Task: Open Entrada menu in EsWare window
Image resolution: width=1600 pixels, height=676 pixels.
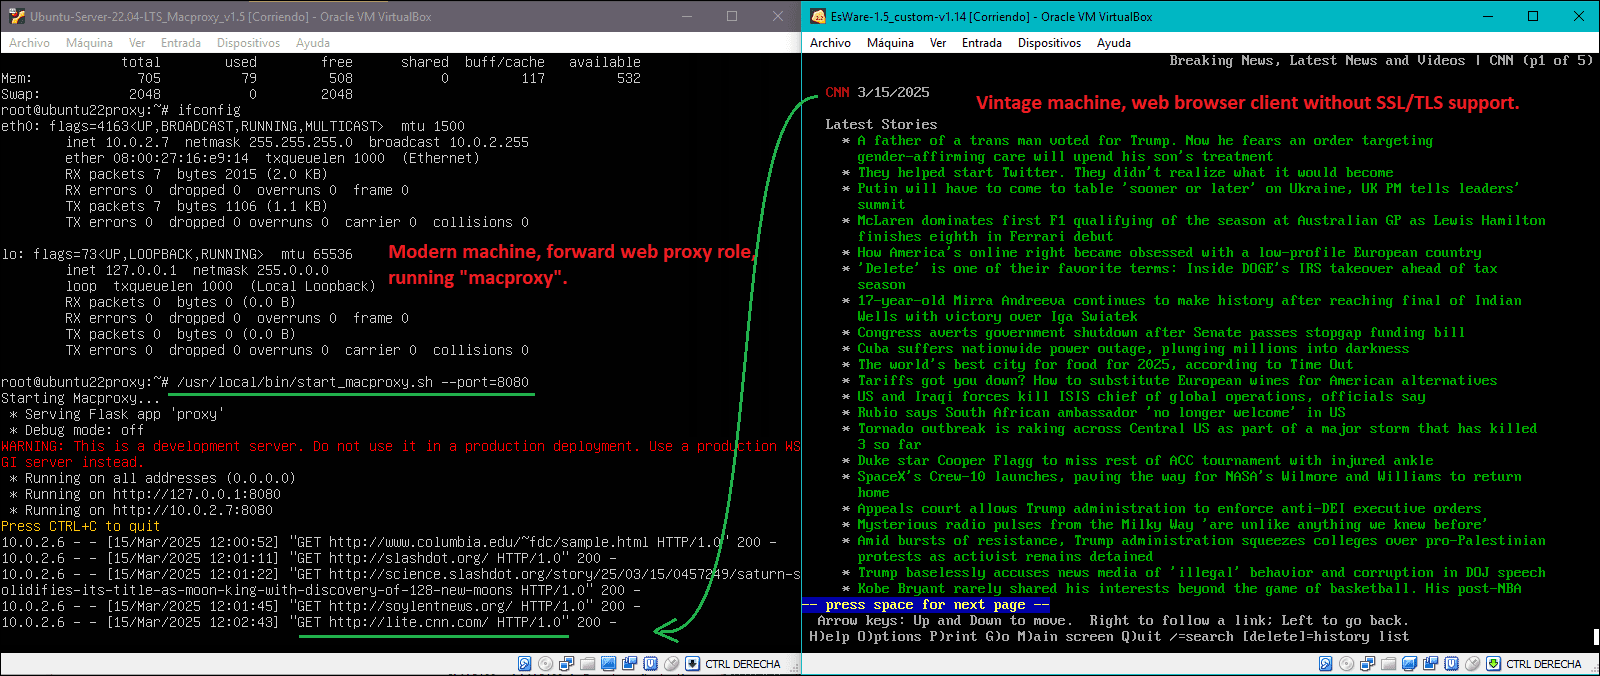Action: [x=982, y=43]
